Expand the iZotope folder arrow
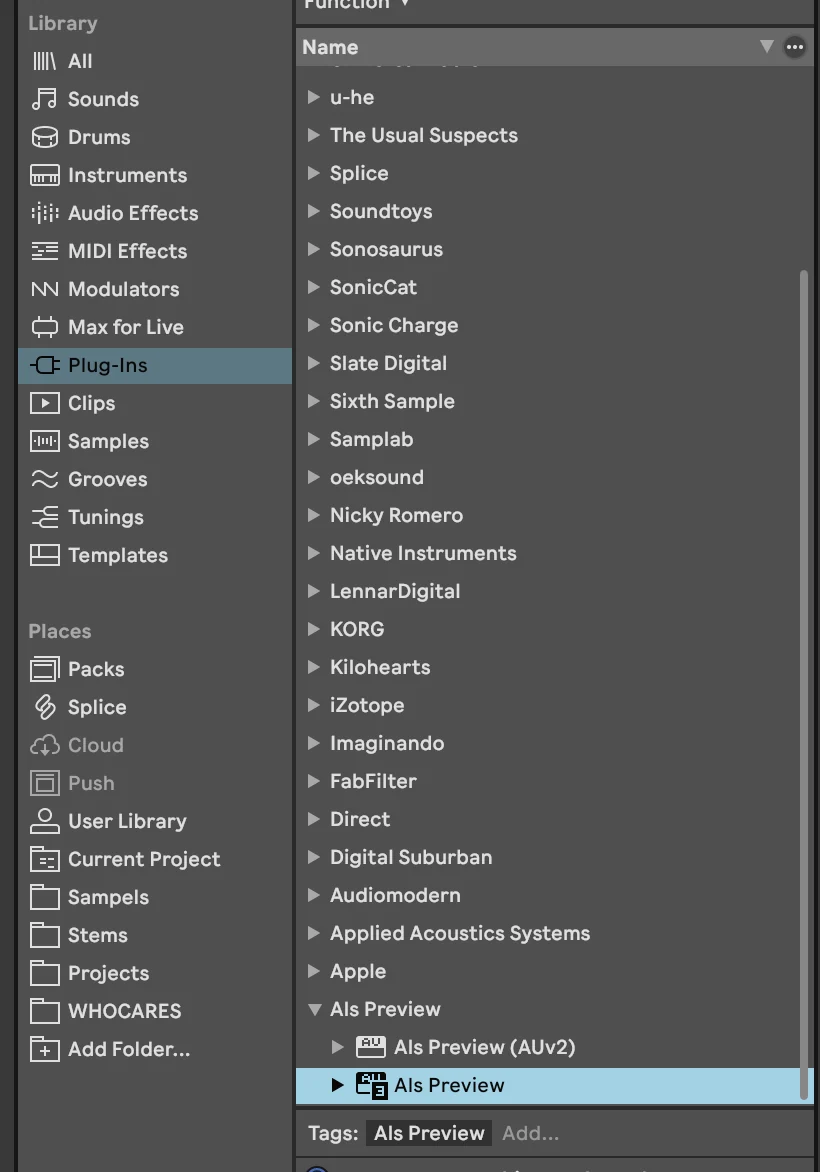Viewport: 820px width, 1172px height. [314, 704]
